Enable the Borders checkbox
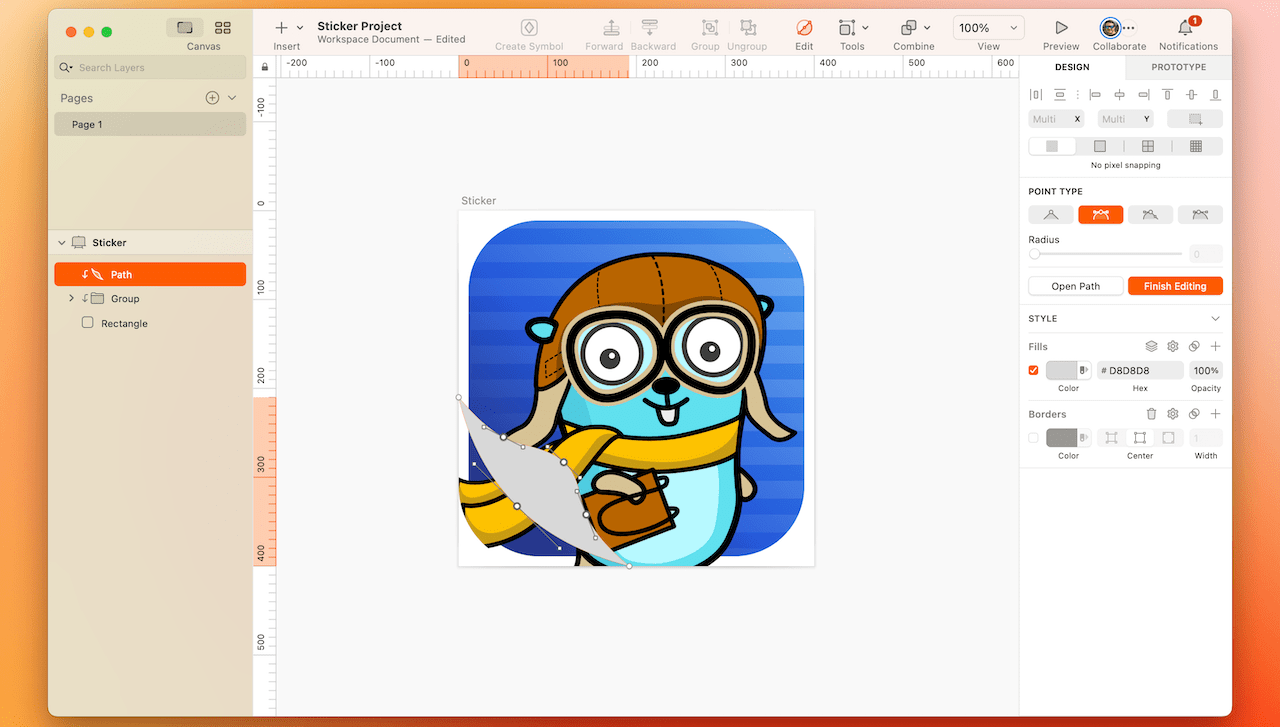This screenshot has height=727, width=1280. (x=1034, y=438)
